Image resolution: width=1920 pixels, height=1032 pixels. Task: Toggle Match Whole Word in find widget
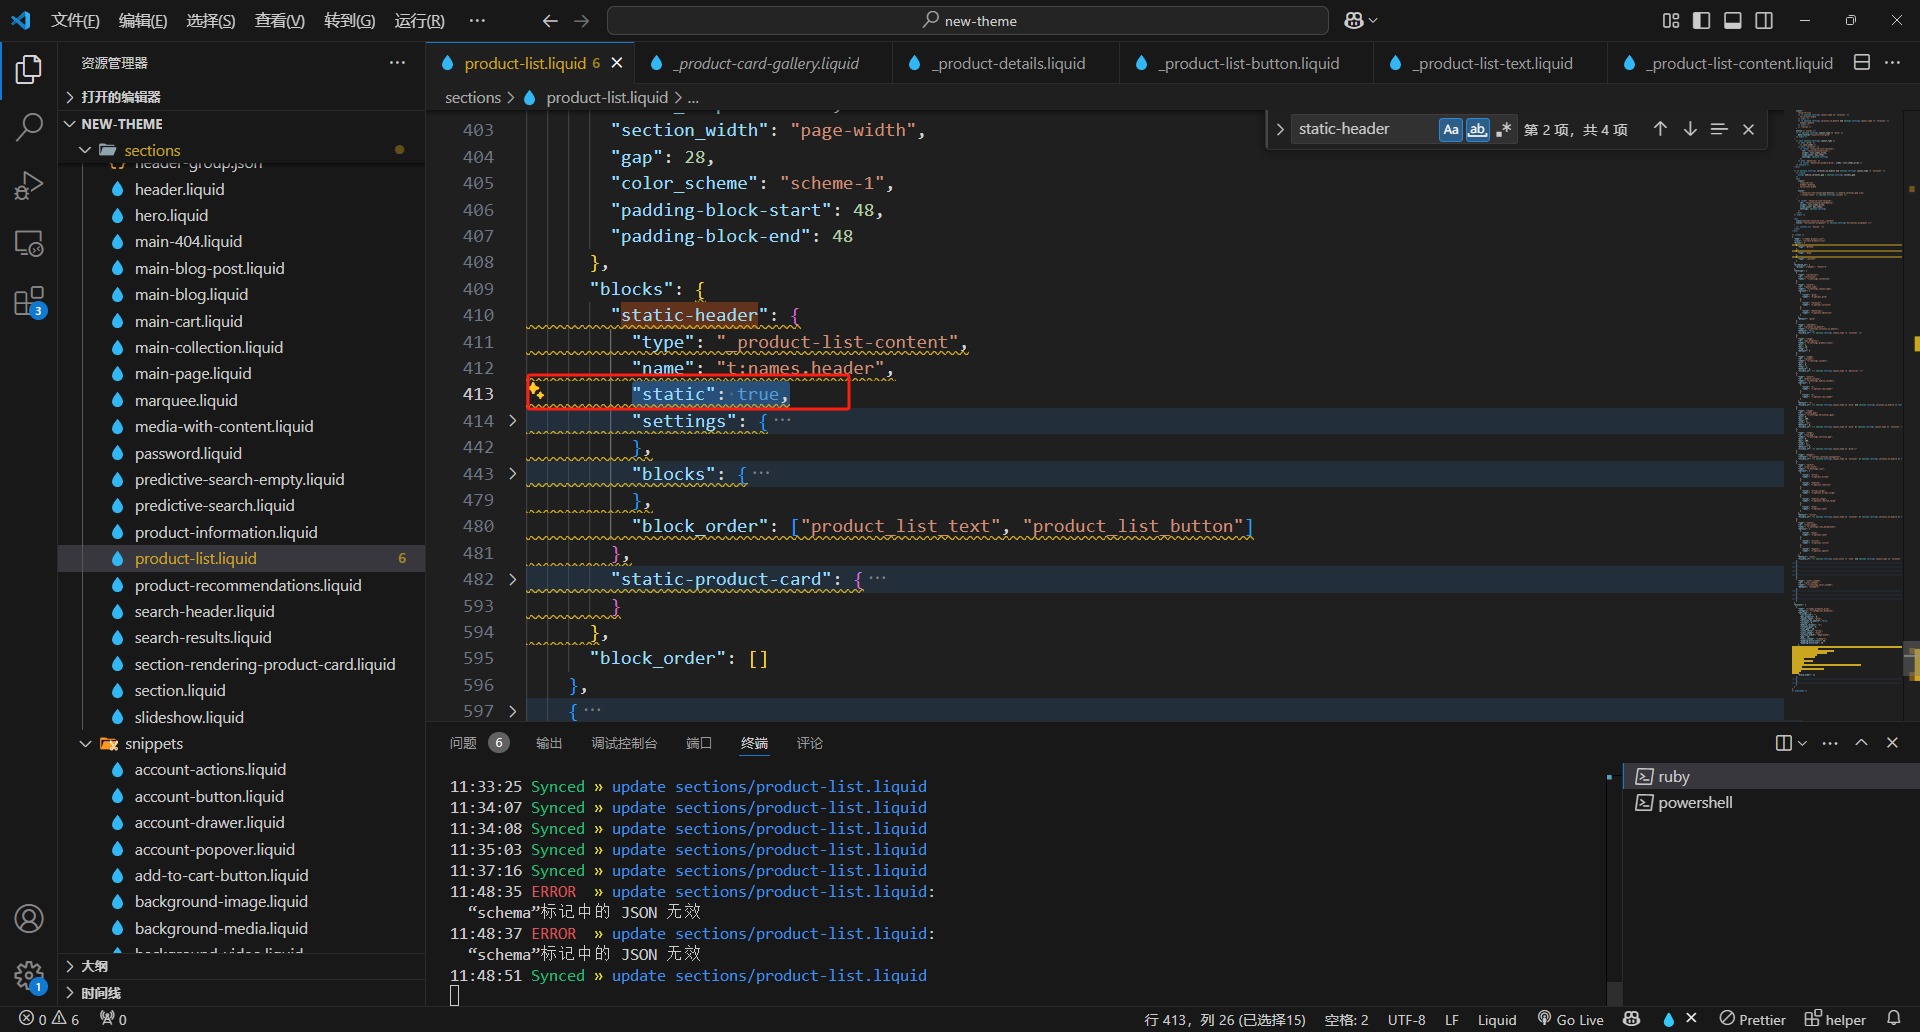click(x=1477, y=129)
